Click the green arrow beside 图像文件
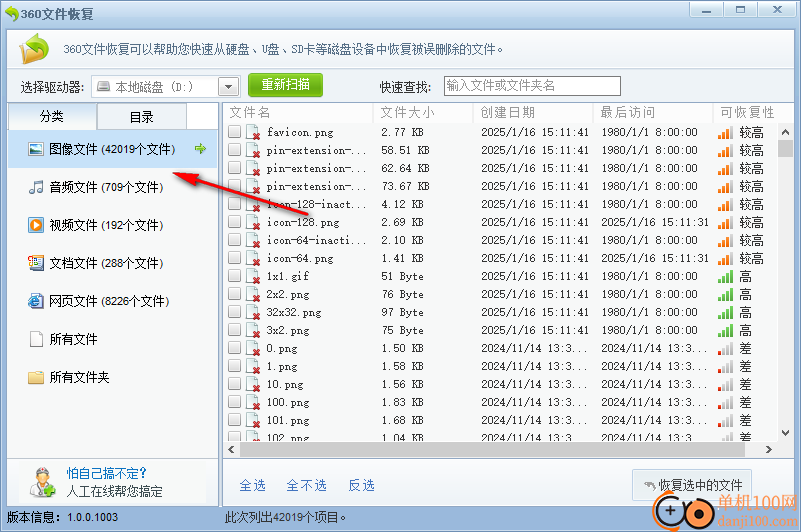This screenshot has width=801, height=532. (200, 149)
